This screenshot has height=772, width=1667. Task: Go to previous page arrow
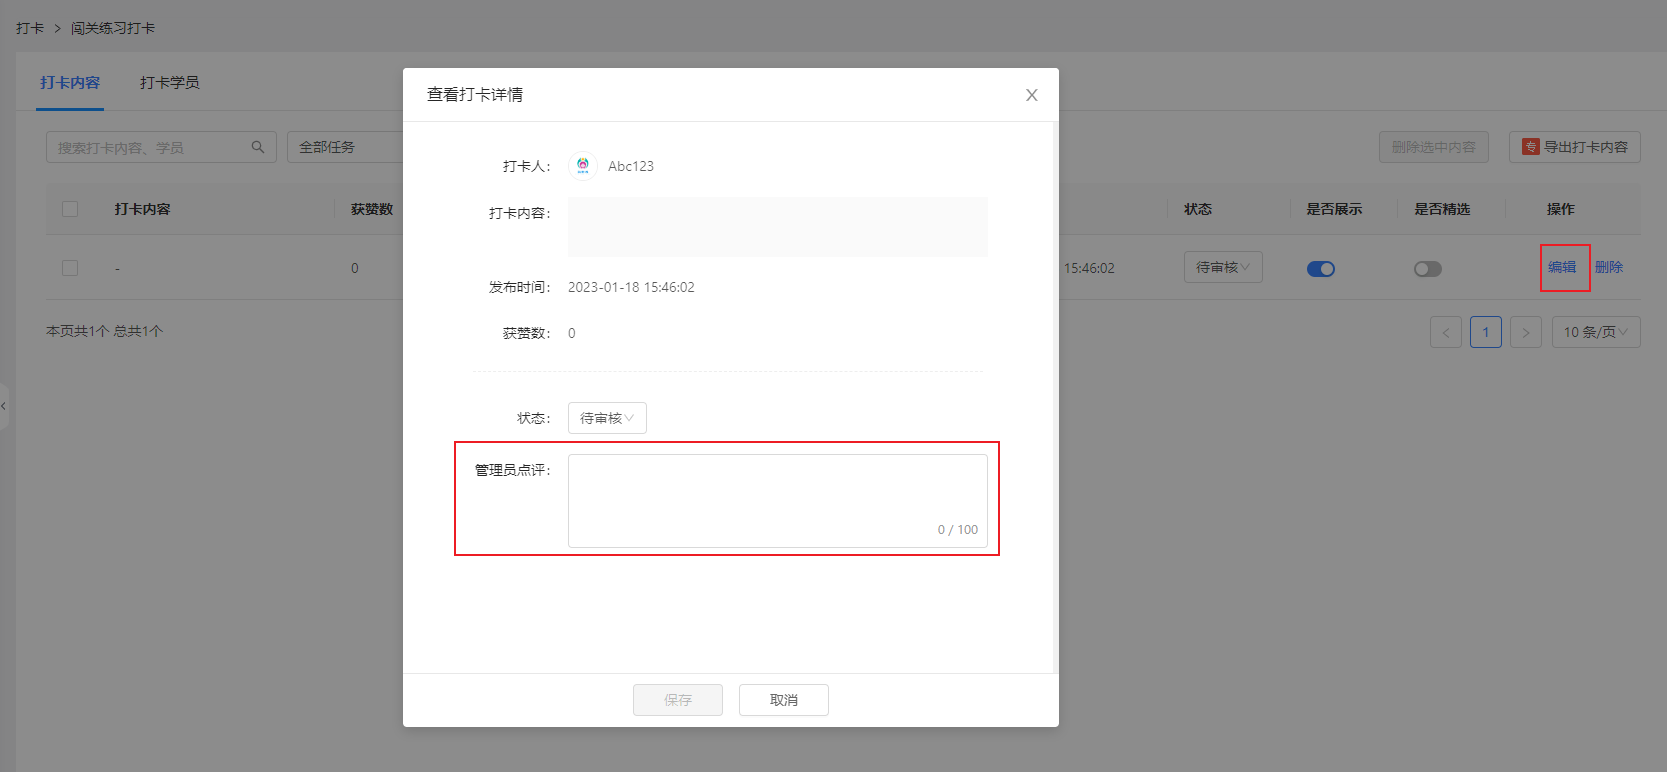coord(1446,332)
